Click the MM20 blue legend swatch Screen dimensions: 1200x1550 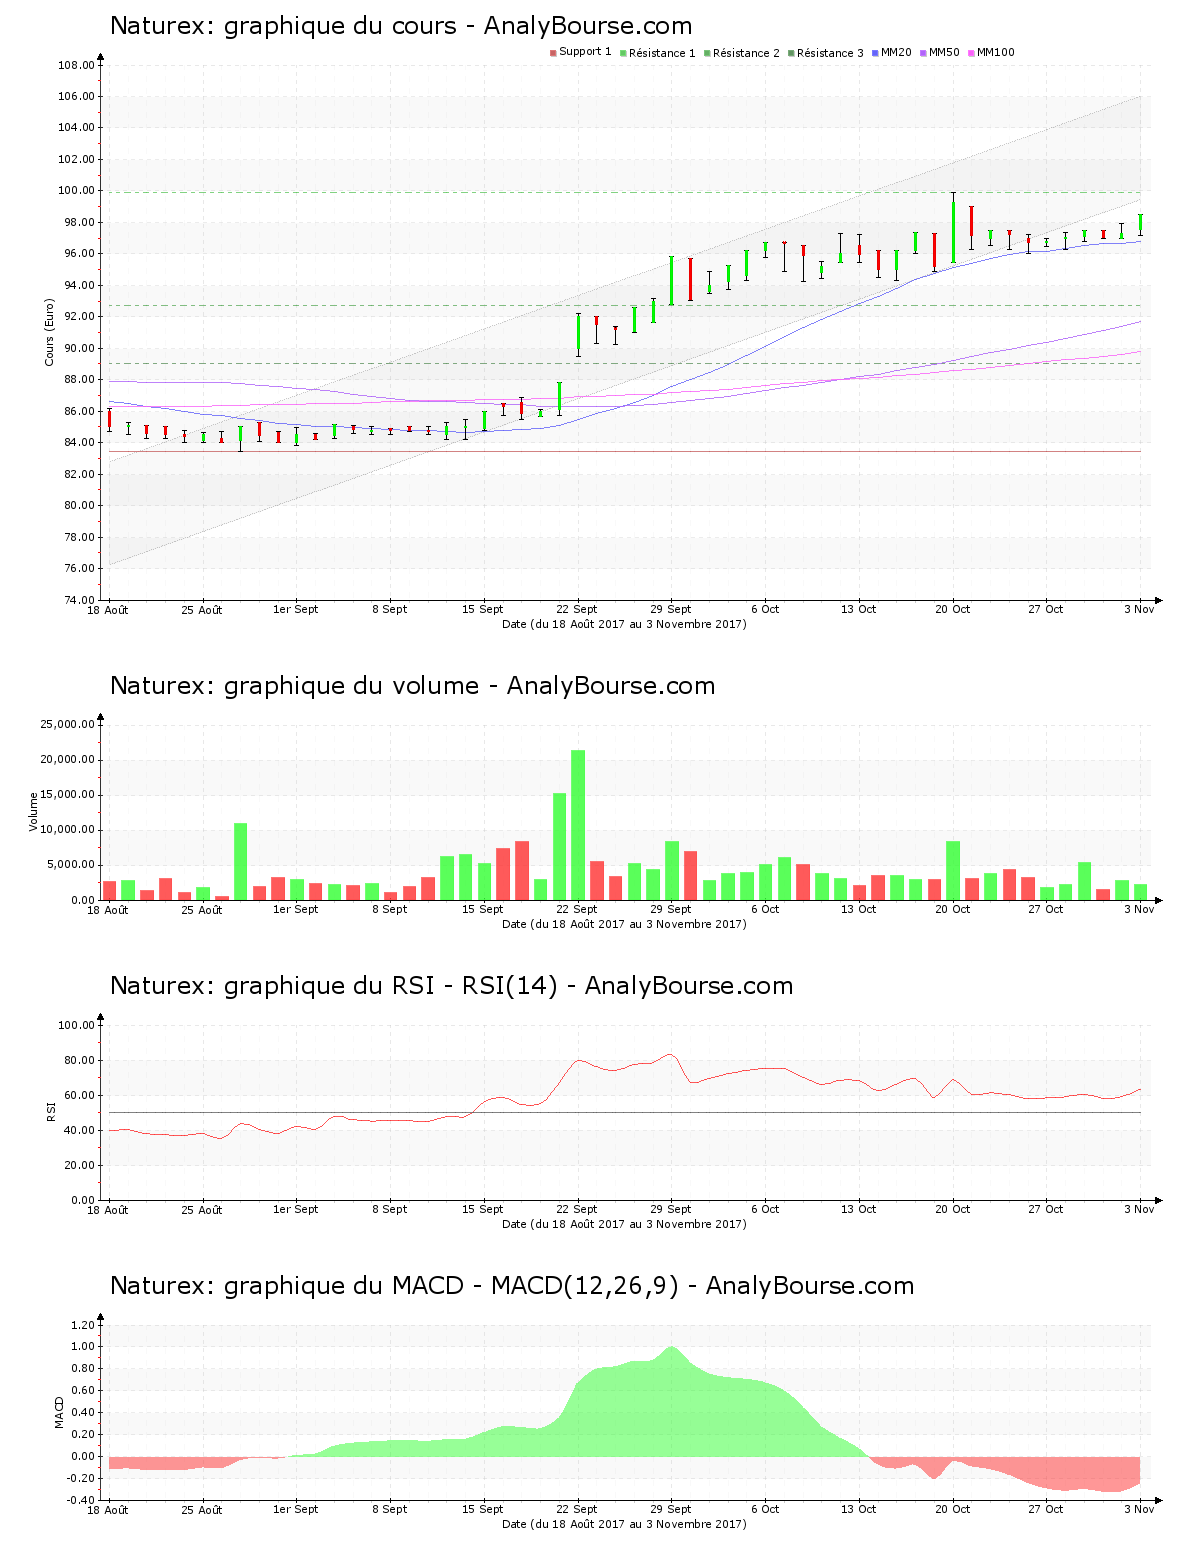[875, 53]
